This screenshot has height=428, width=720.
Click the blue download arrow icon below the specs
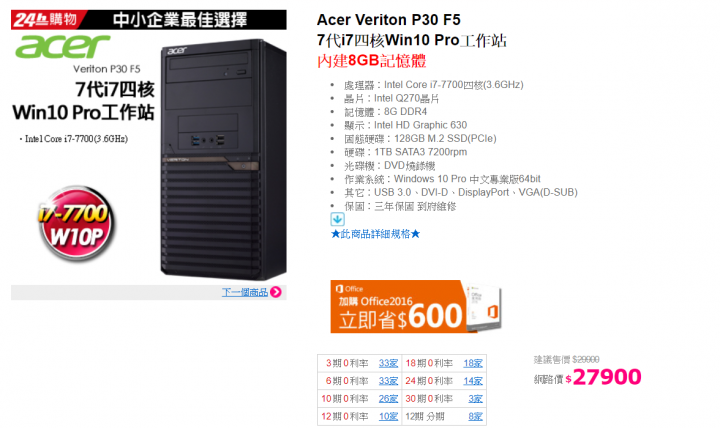(338, 219)
